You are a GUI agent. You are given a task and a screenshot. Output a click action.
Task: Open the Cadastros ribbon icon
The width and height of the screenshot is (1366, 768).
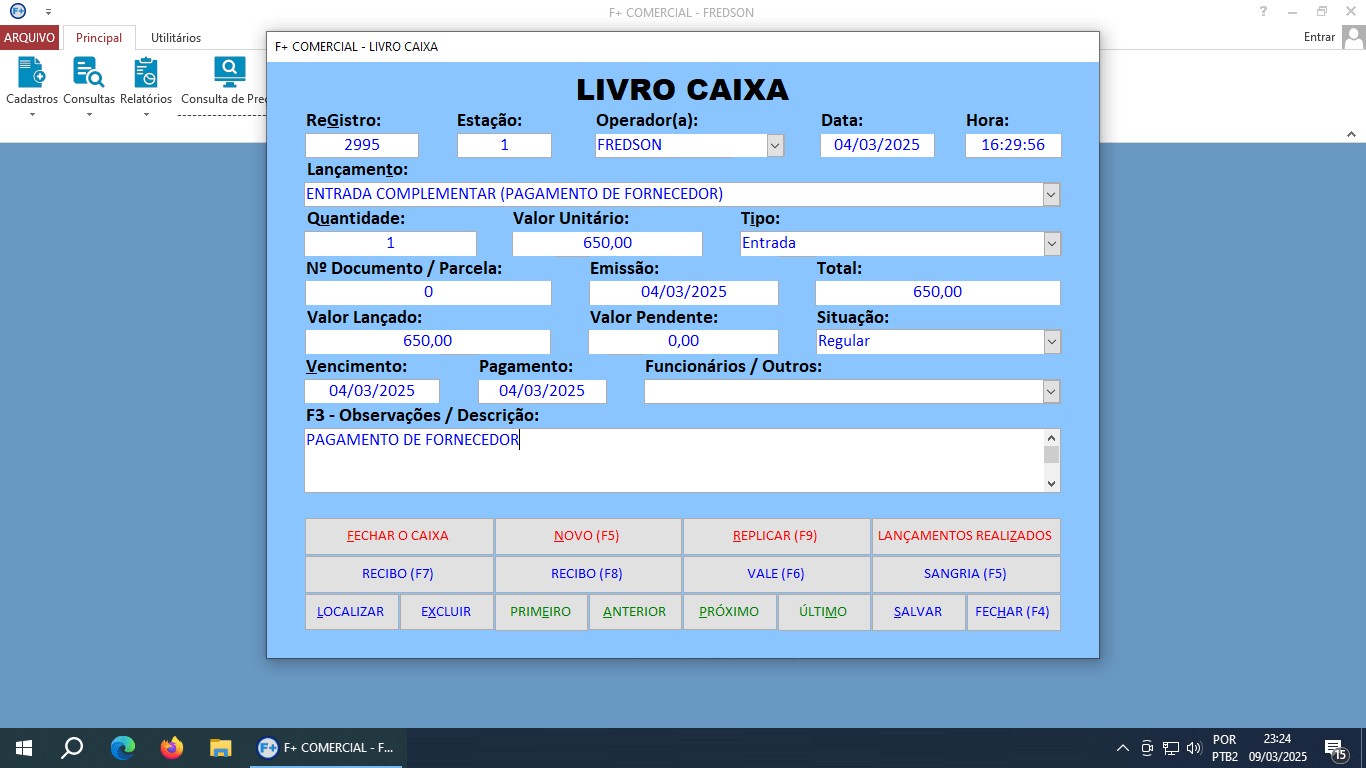32,85
